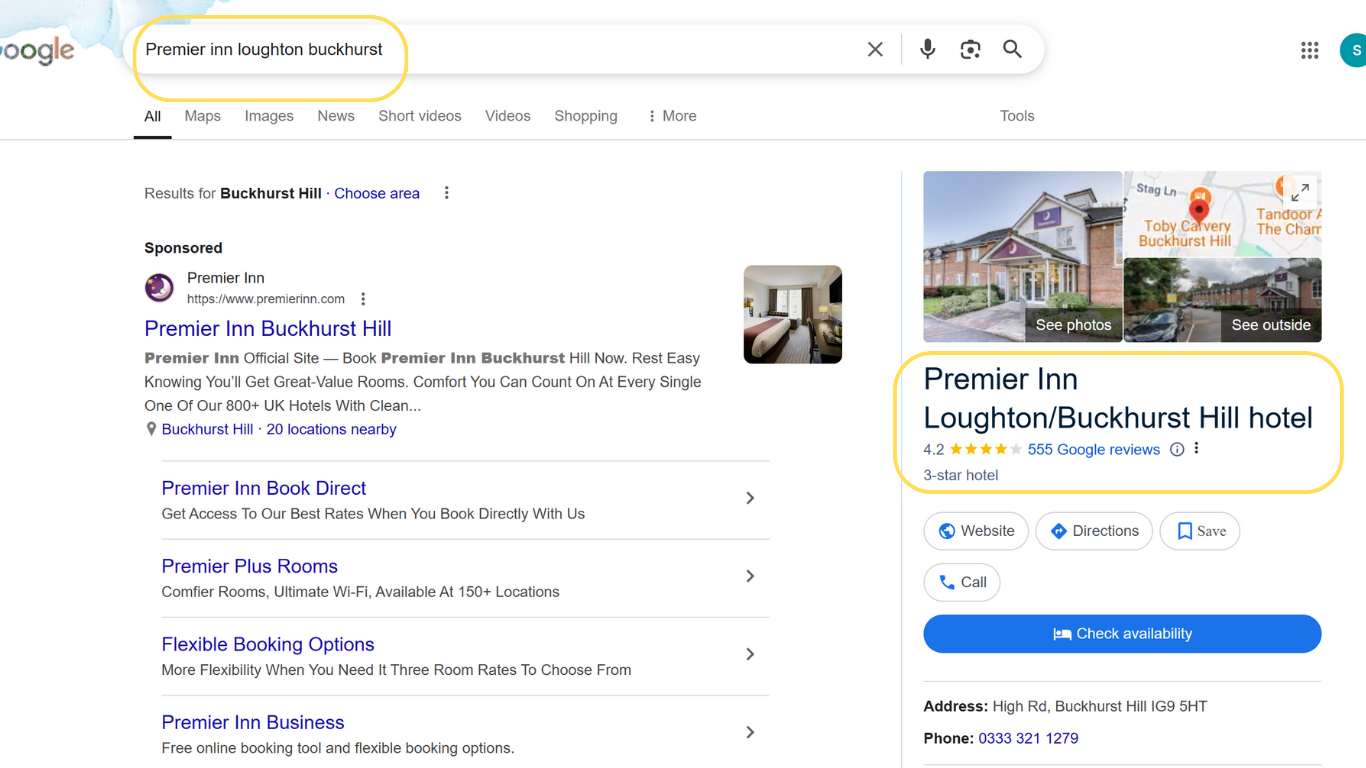
Task: Click the address High Rd, Buckhurst Hill IG9 5HT
Action: pyautogui.click(x=1099, y=706)
